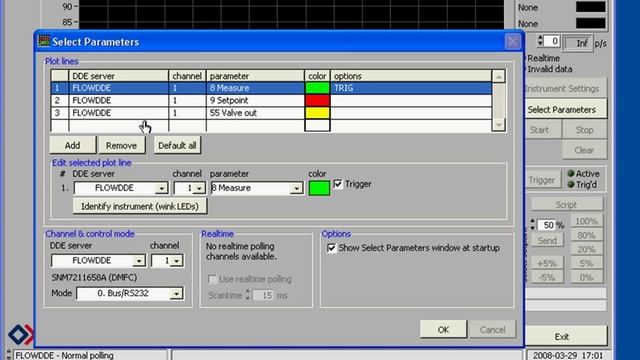Click the Start button in main window
640x360 pixels.
click(x=543, y=130)
